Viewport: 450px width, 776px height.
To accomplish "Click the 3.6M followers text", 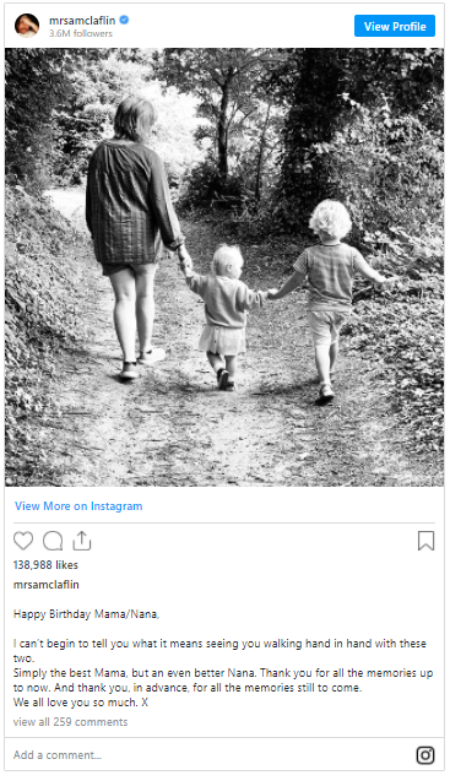I will [x=81, y=34].
